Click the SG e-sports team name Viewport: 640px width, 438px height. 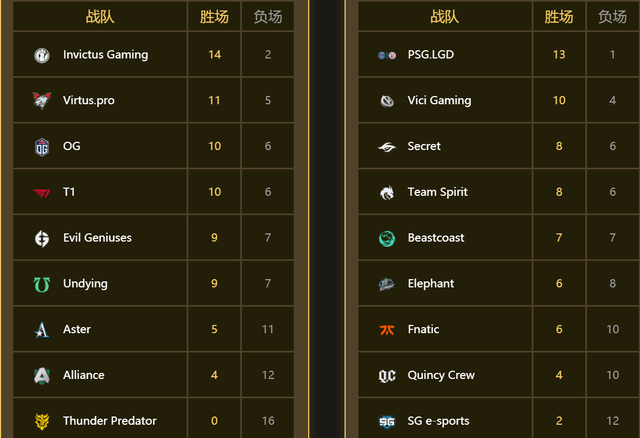coord(438,421)
